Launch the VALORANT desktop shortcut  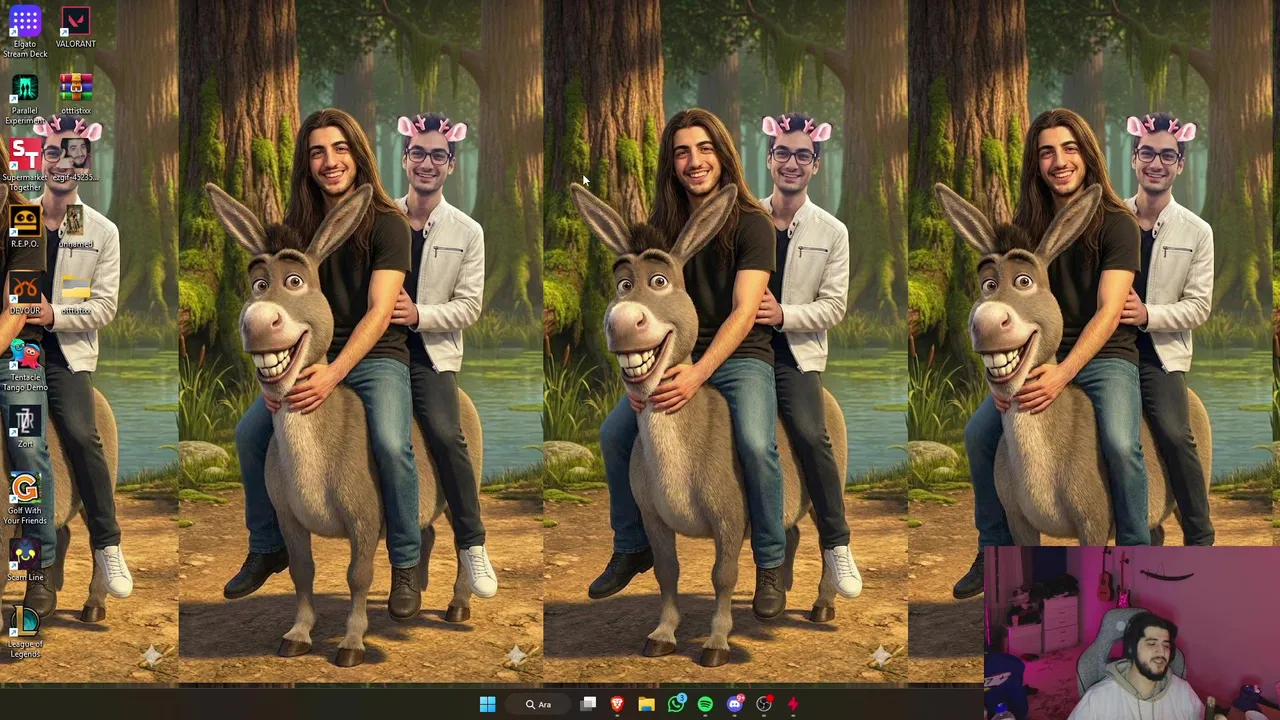click(76, 27)
